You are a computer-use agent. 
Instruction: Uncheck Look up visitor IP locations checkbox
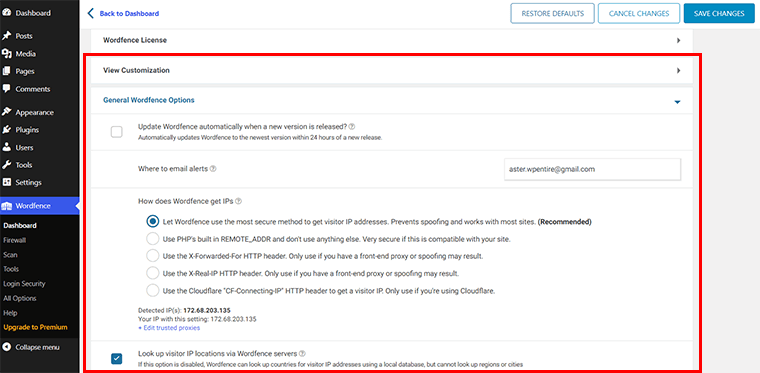point(116,359)
